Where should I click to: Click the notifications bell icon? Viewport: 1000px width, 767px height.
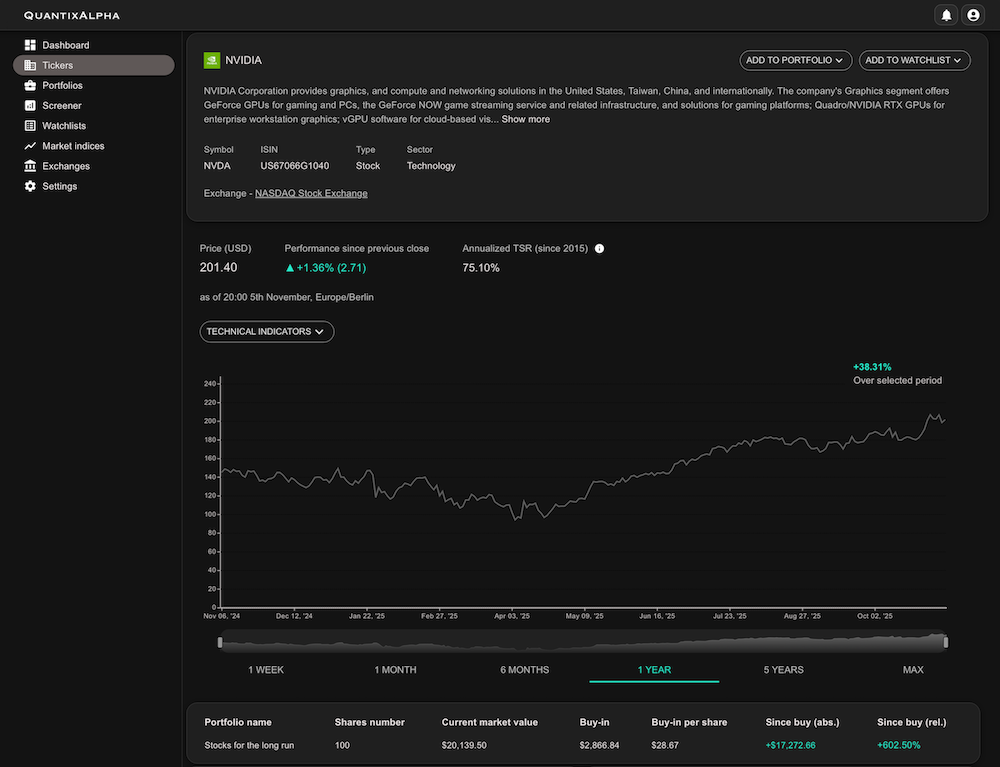pyautogui.click(x=945, y=15)
